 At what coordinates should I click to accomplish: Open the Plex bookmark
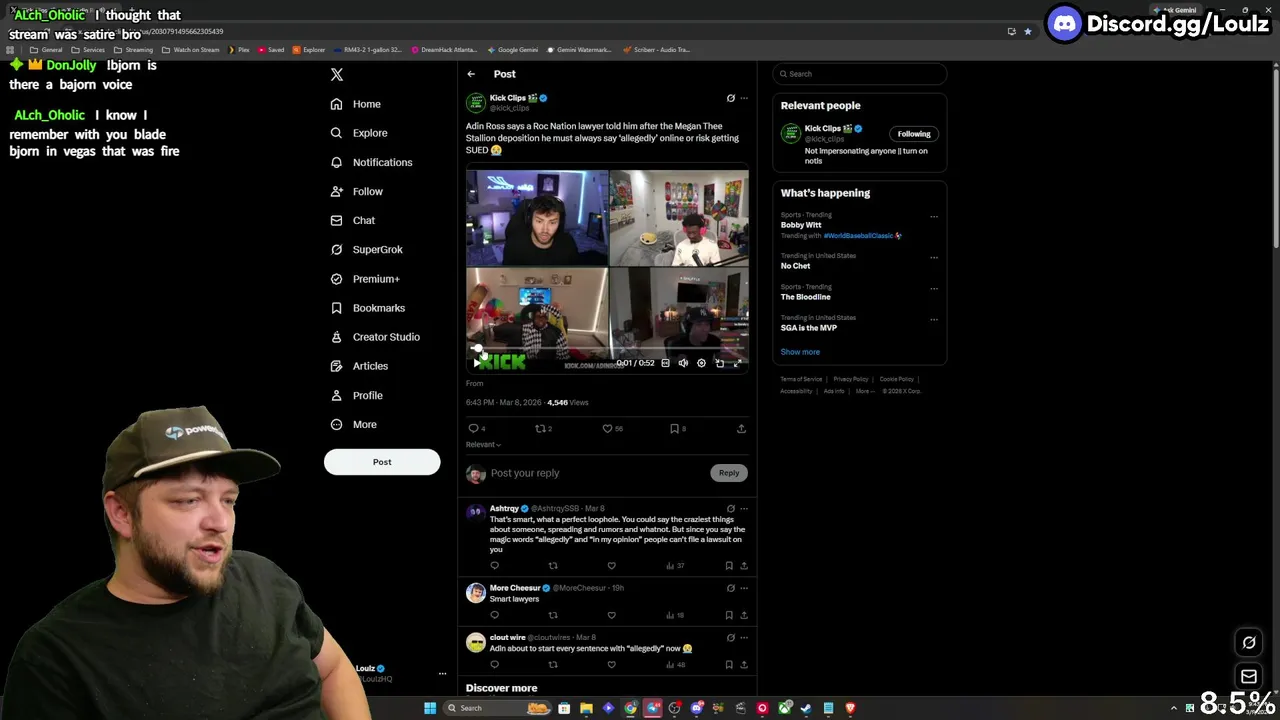point(239,49)
